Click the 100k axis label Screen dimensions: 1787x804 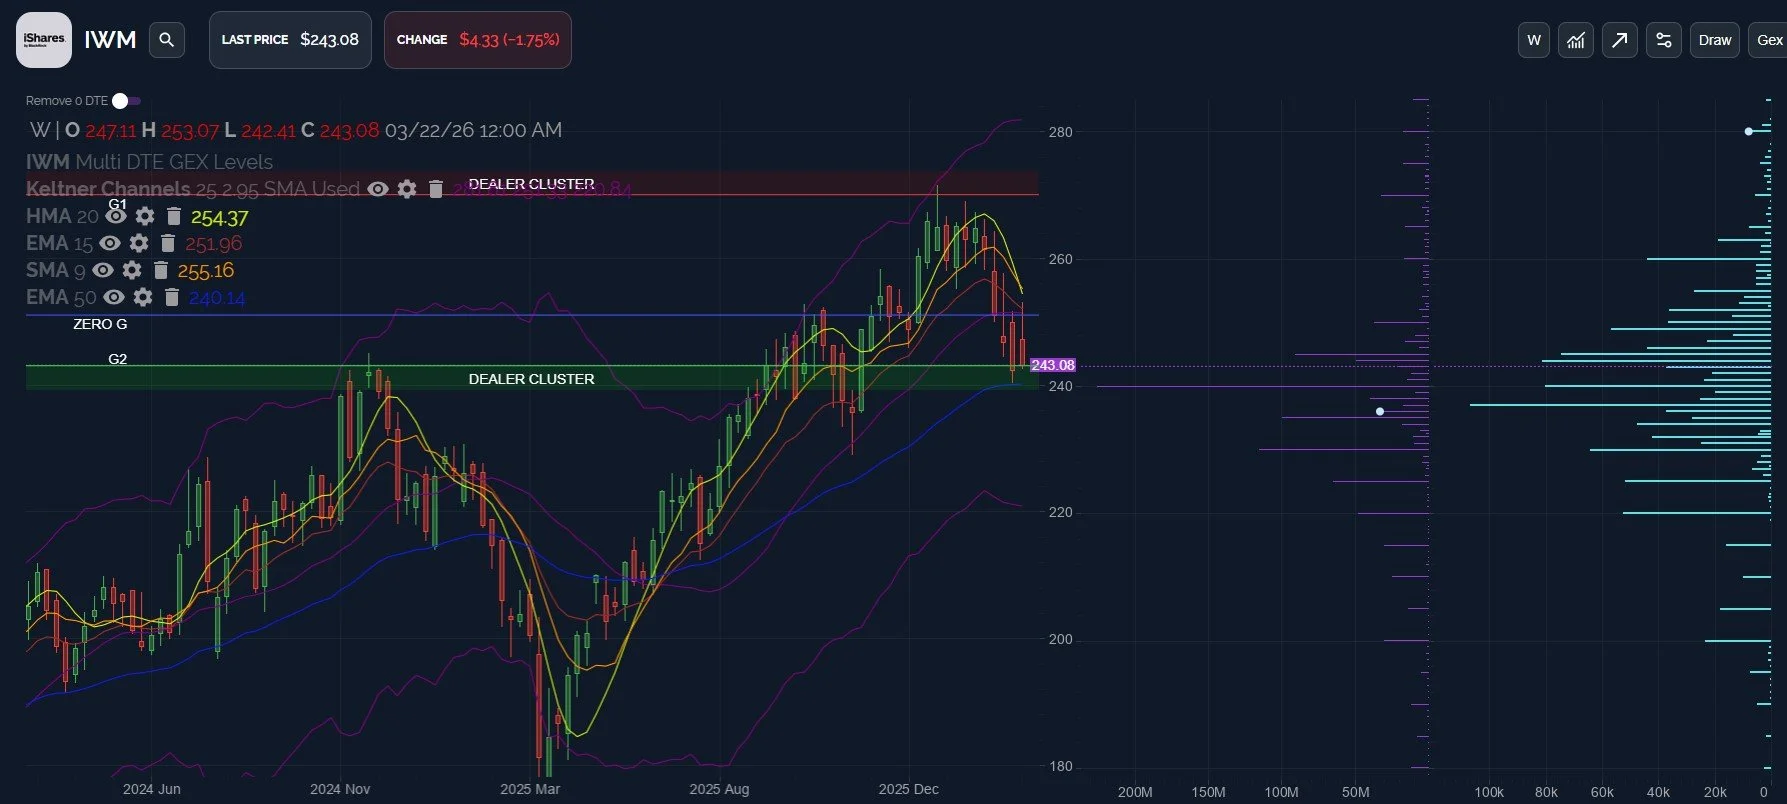(1489, 792)
